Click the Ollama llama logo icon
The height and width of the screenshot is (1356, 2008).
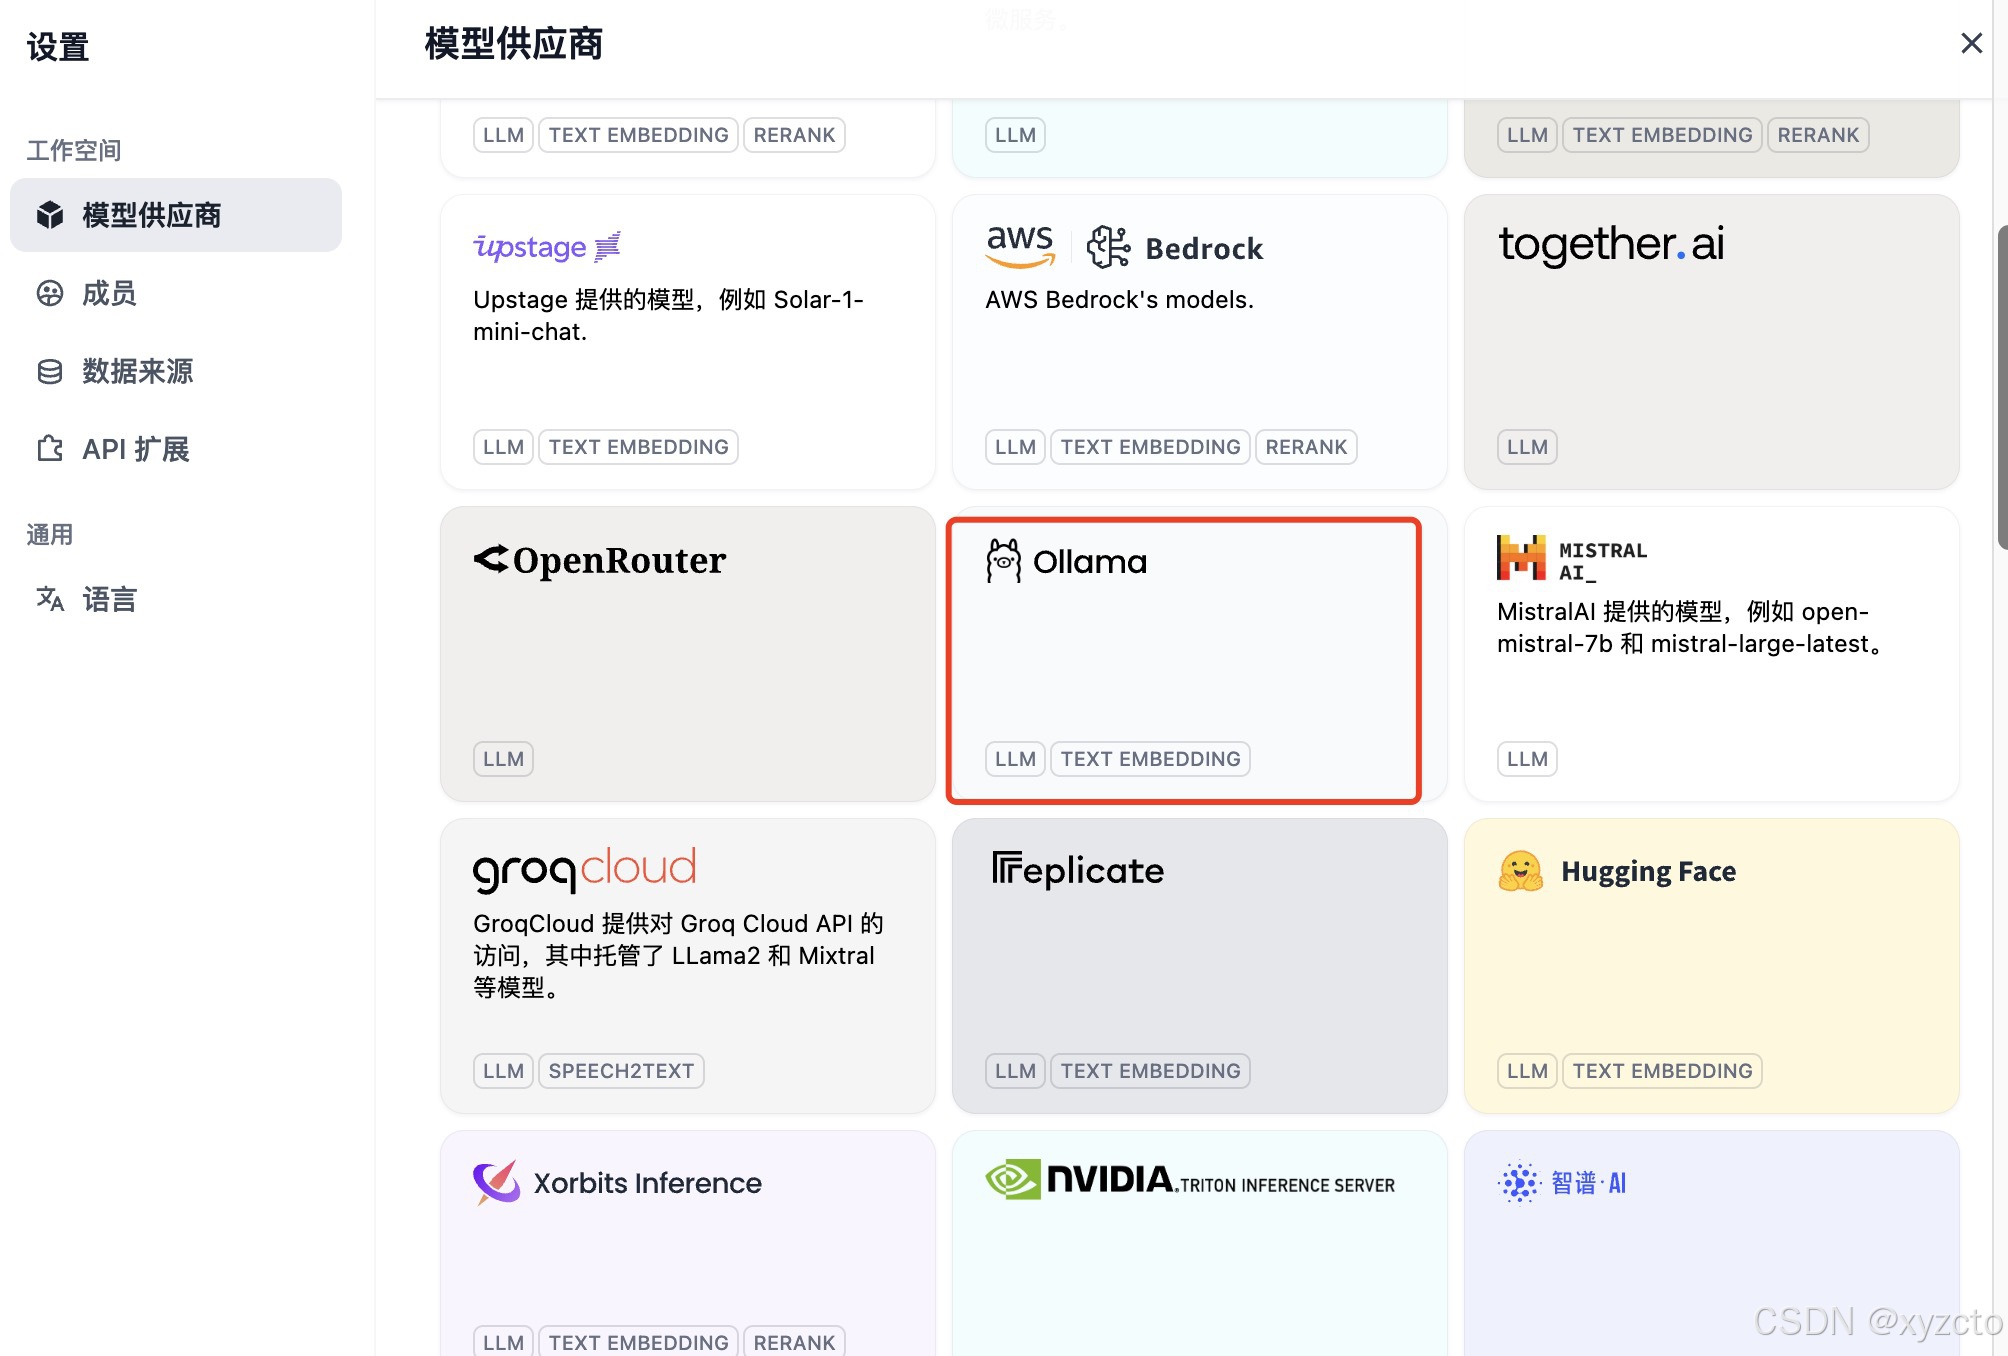(1003, 561)
